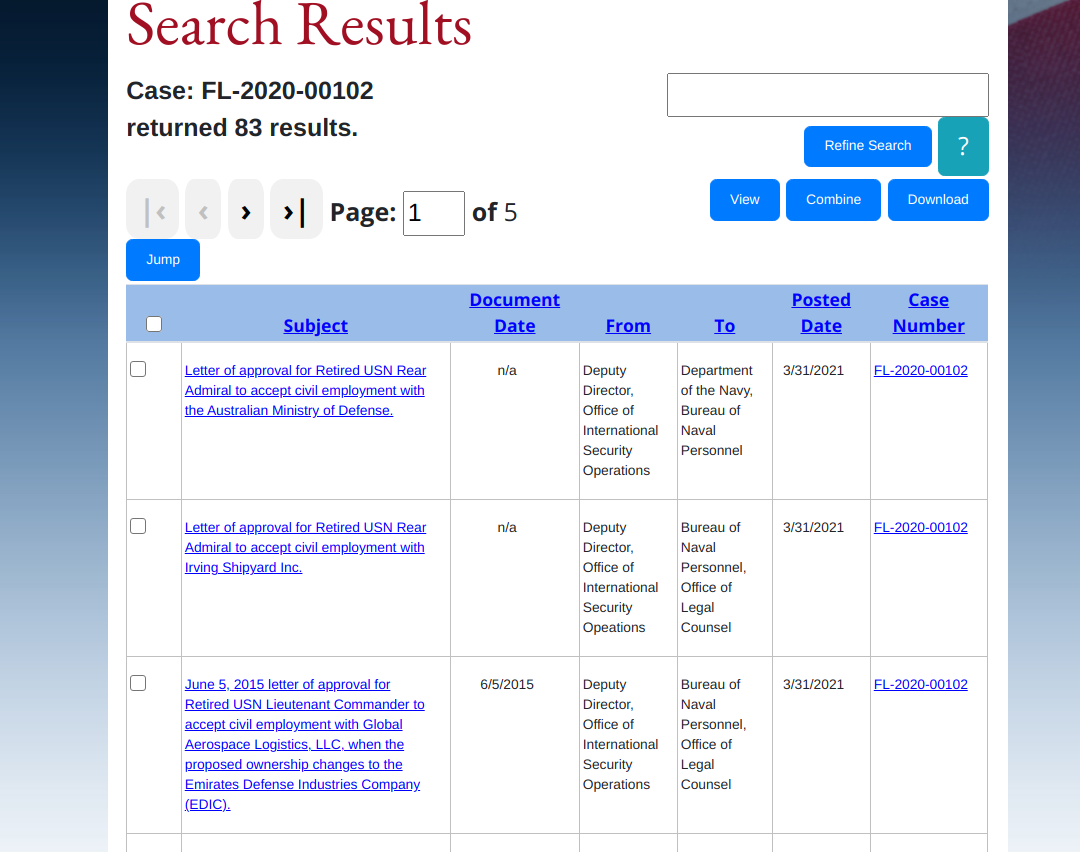Check the Irving Shipyard Inc. row checkbox

[138, 526]
